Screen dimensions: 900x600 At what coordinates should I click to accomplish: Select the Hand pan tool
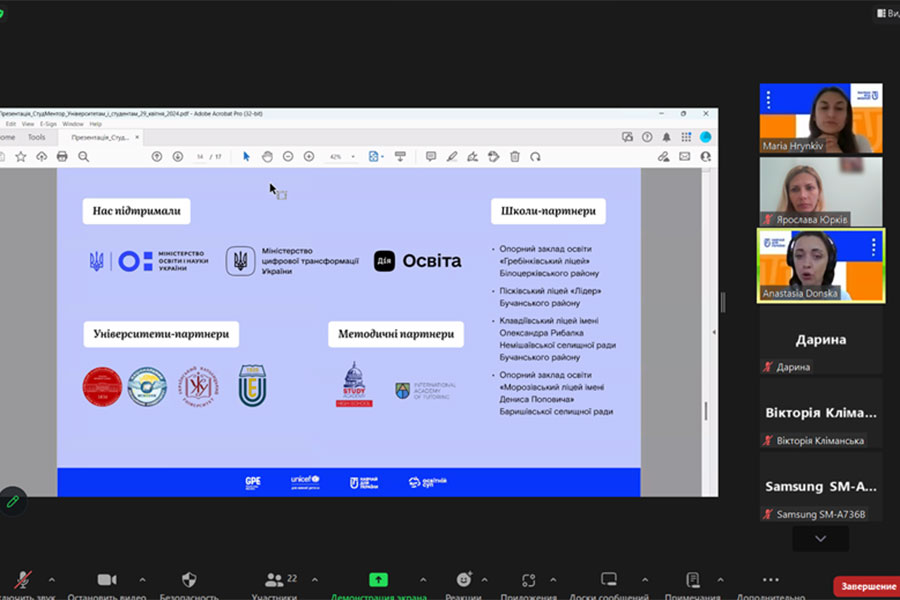pos(267,156)
